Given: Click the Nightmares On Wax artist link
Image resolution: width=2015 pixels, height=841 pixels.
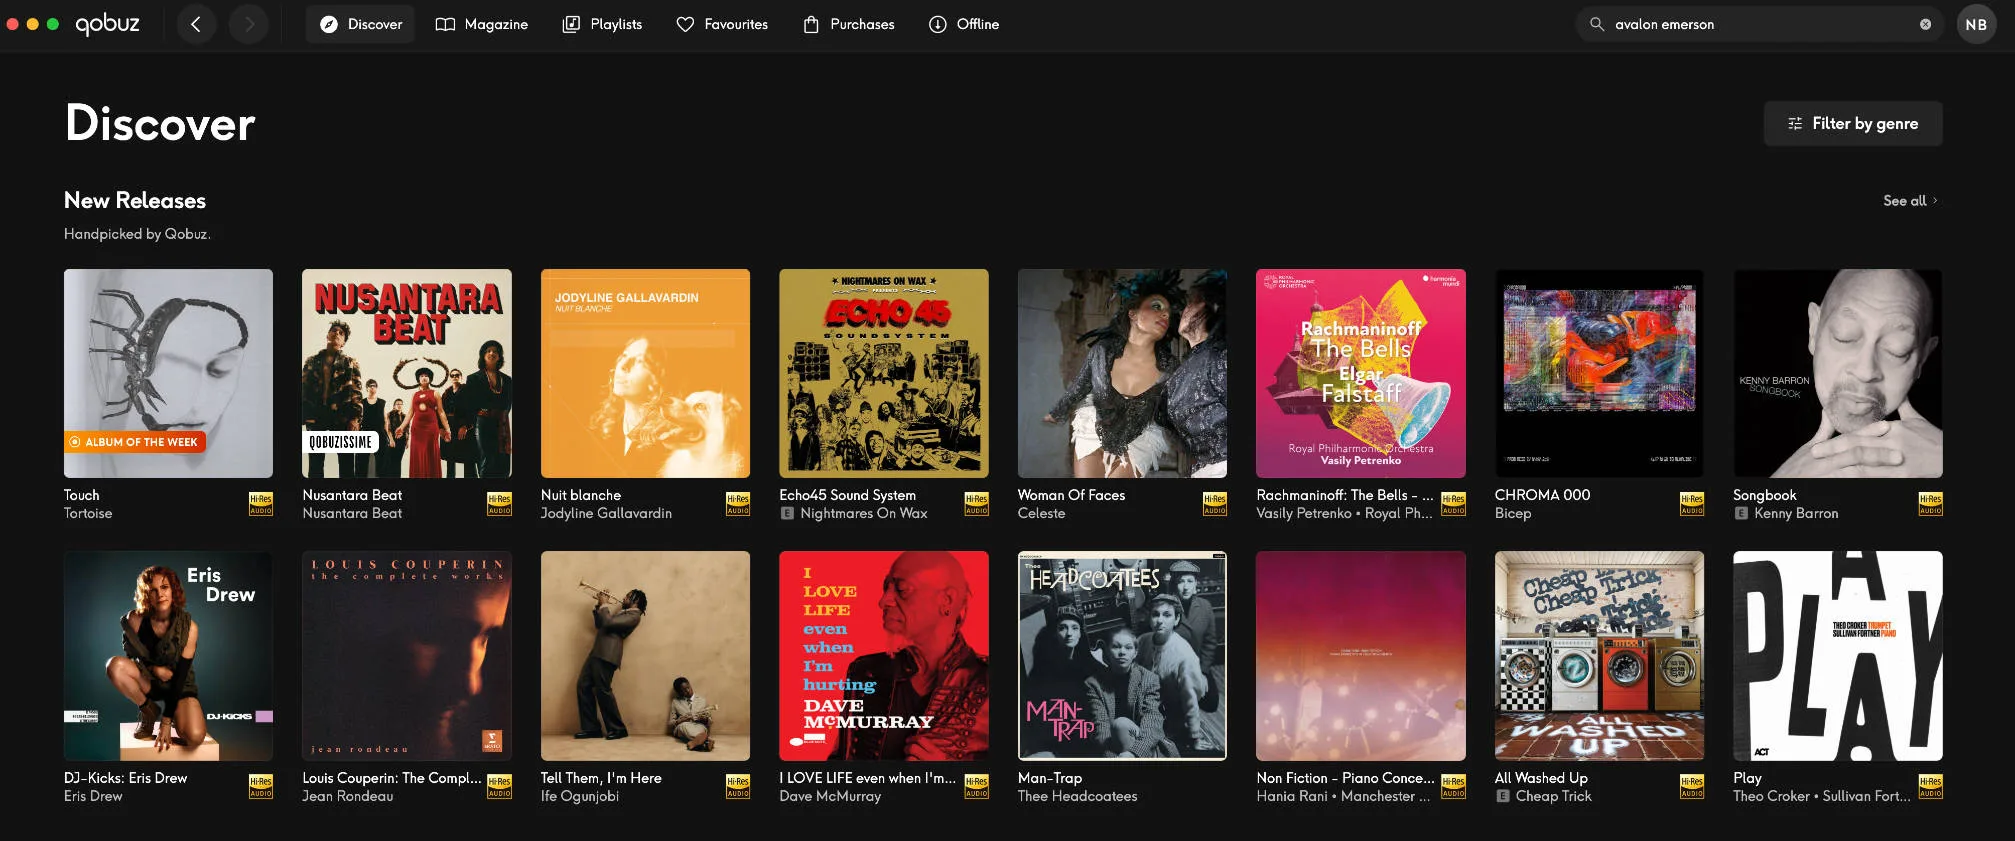Looking at the screenshot, I should point(864,513).
